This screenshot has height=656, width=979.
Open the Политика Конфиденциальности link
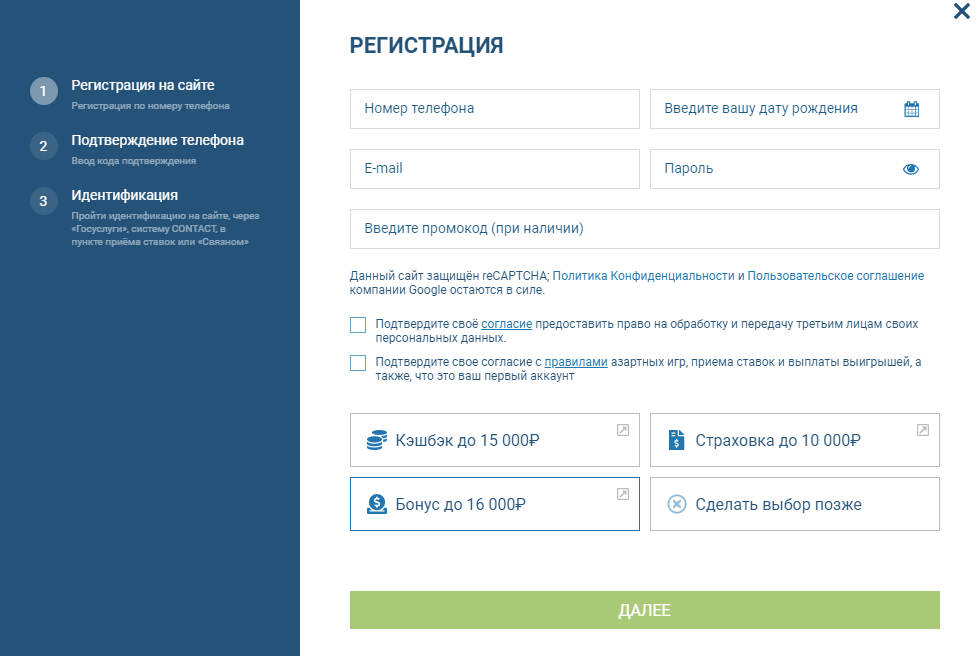643,276
